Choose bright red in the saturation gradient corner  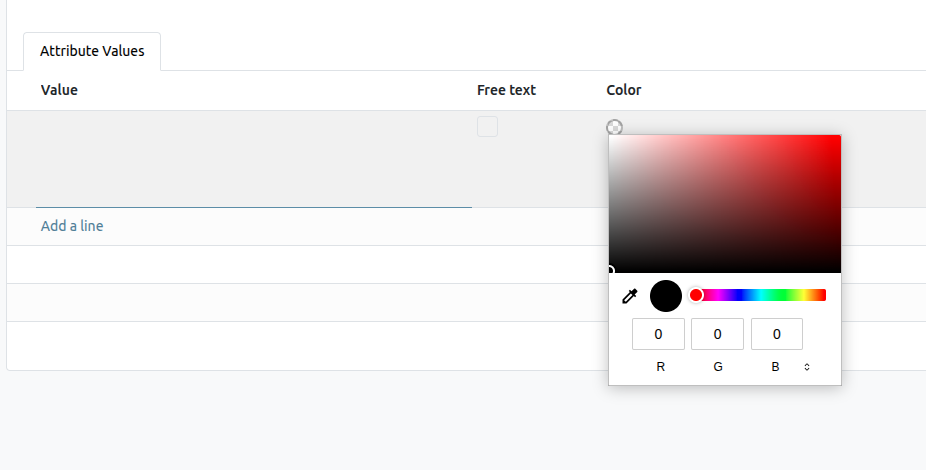click(838, 138)
